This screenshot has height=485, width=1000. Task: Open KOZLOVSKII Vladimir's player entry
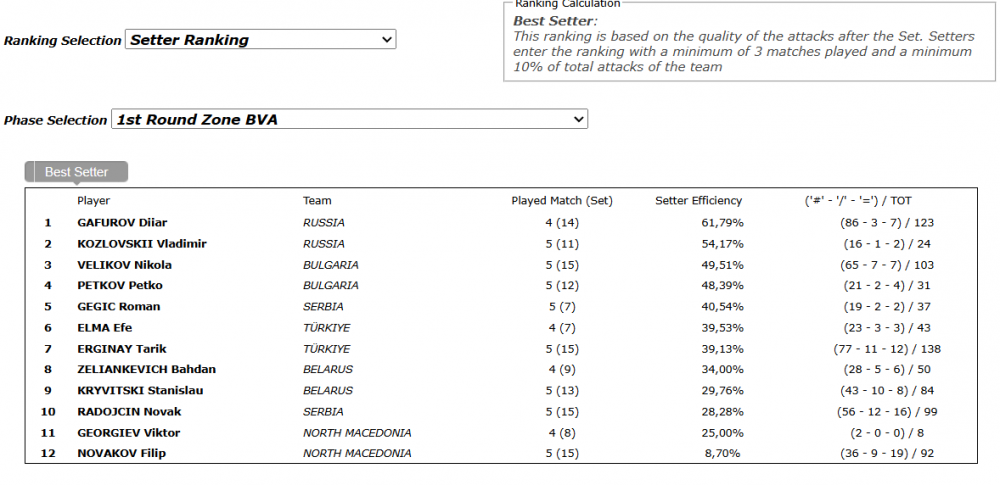pos(142,244)
